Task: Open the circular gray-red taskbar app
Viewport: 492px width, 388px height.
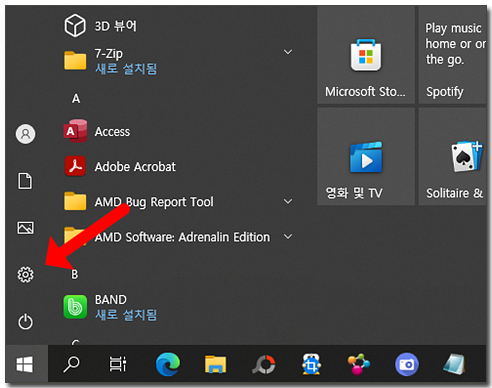Action: pyautogui.click(x=263, y=364)
